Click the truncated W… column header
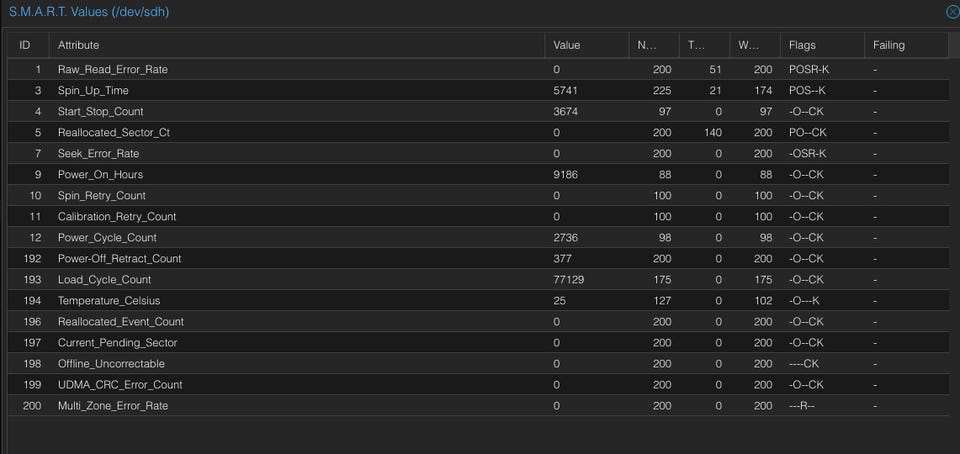The width and height of the screenshot is (960, 454). click(755, 45)
